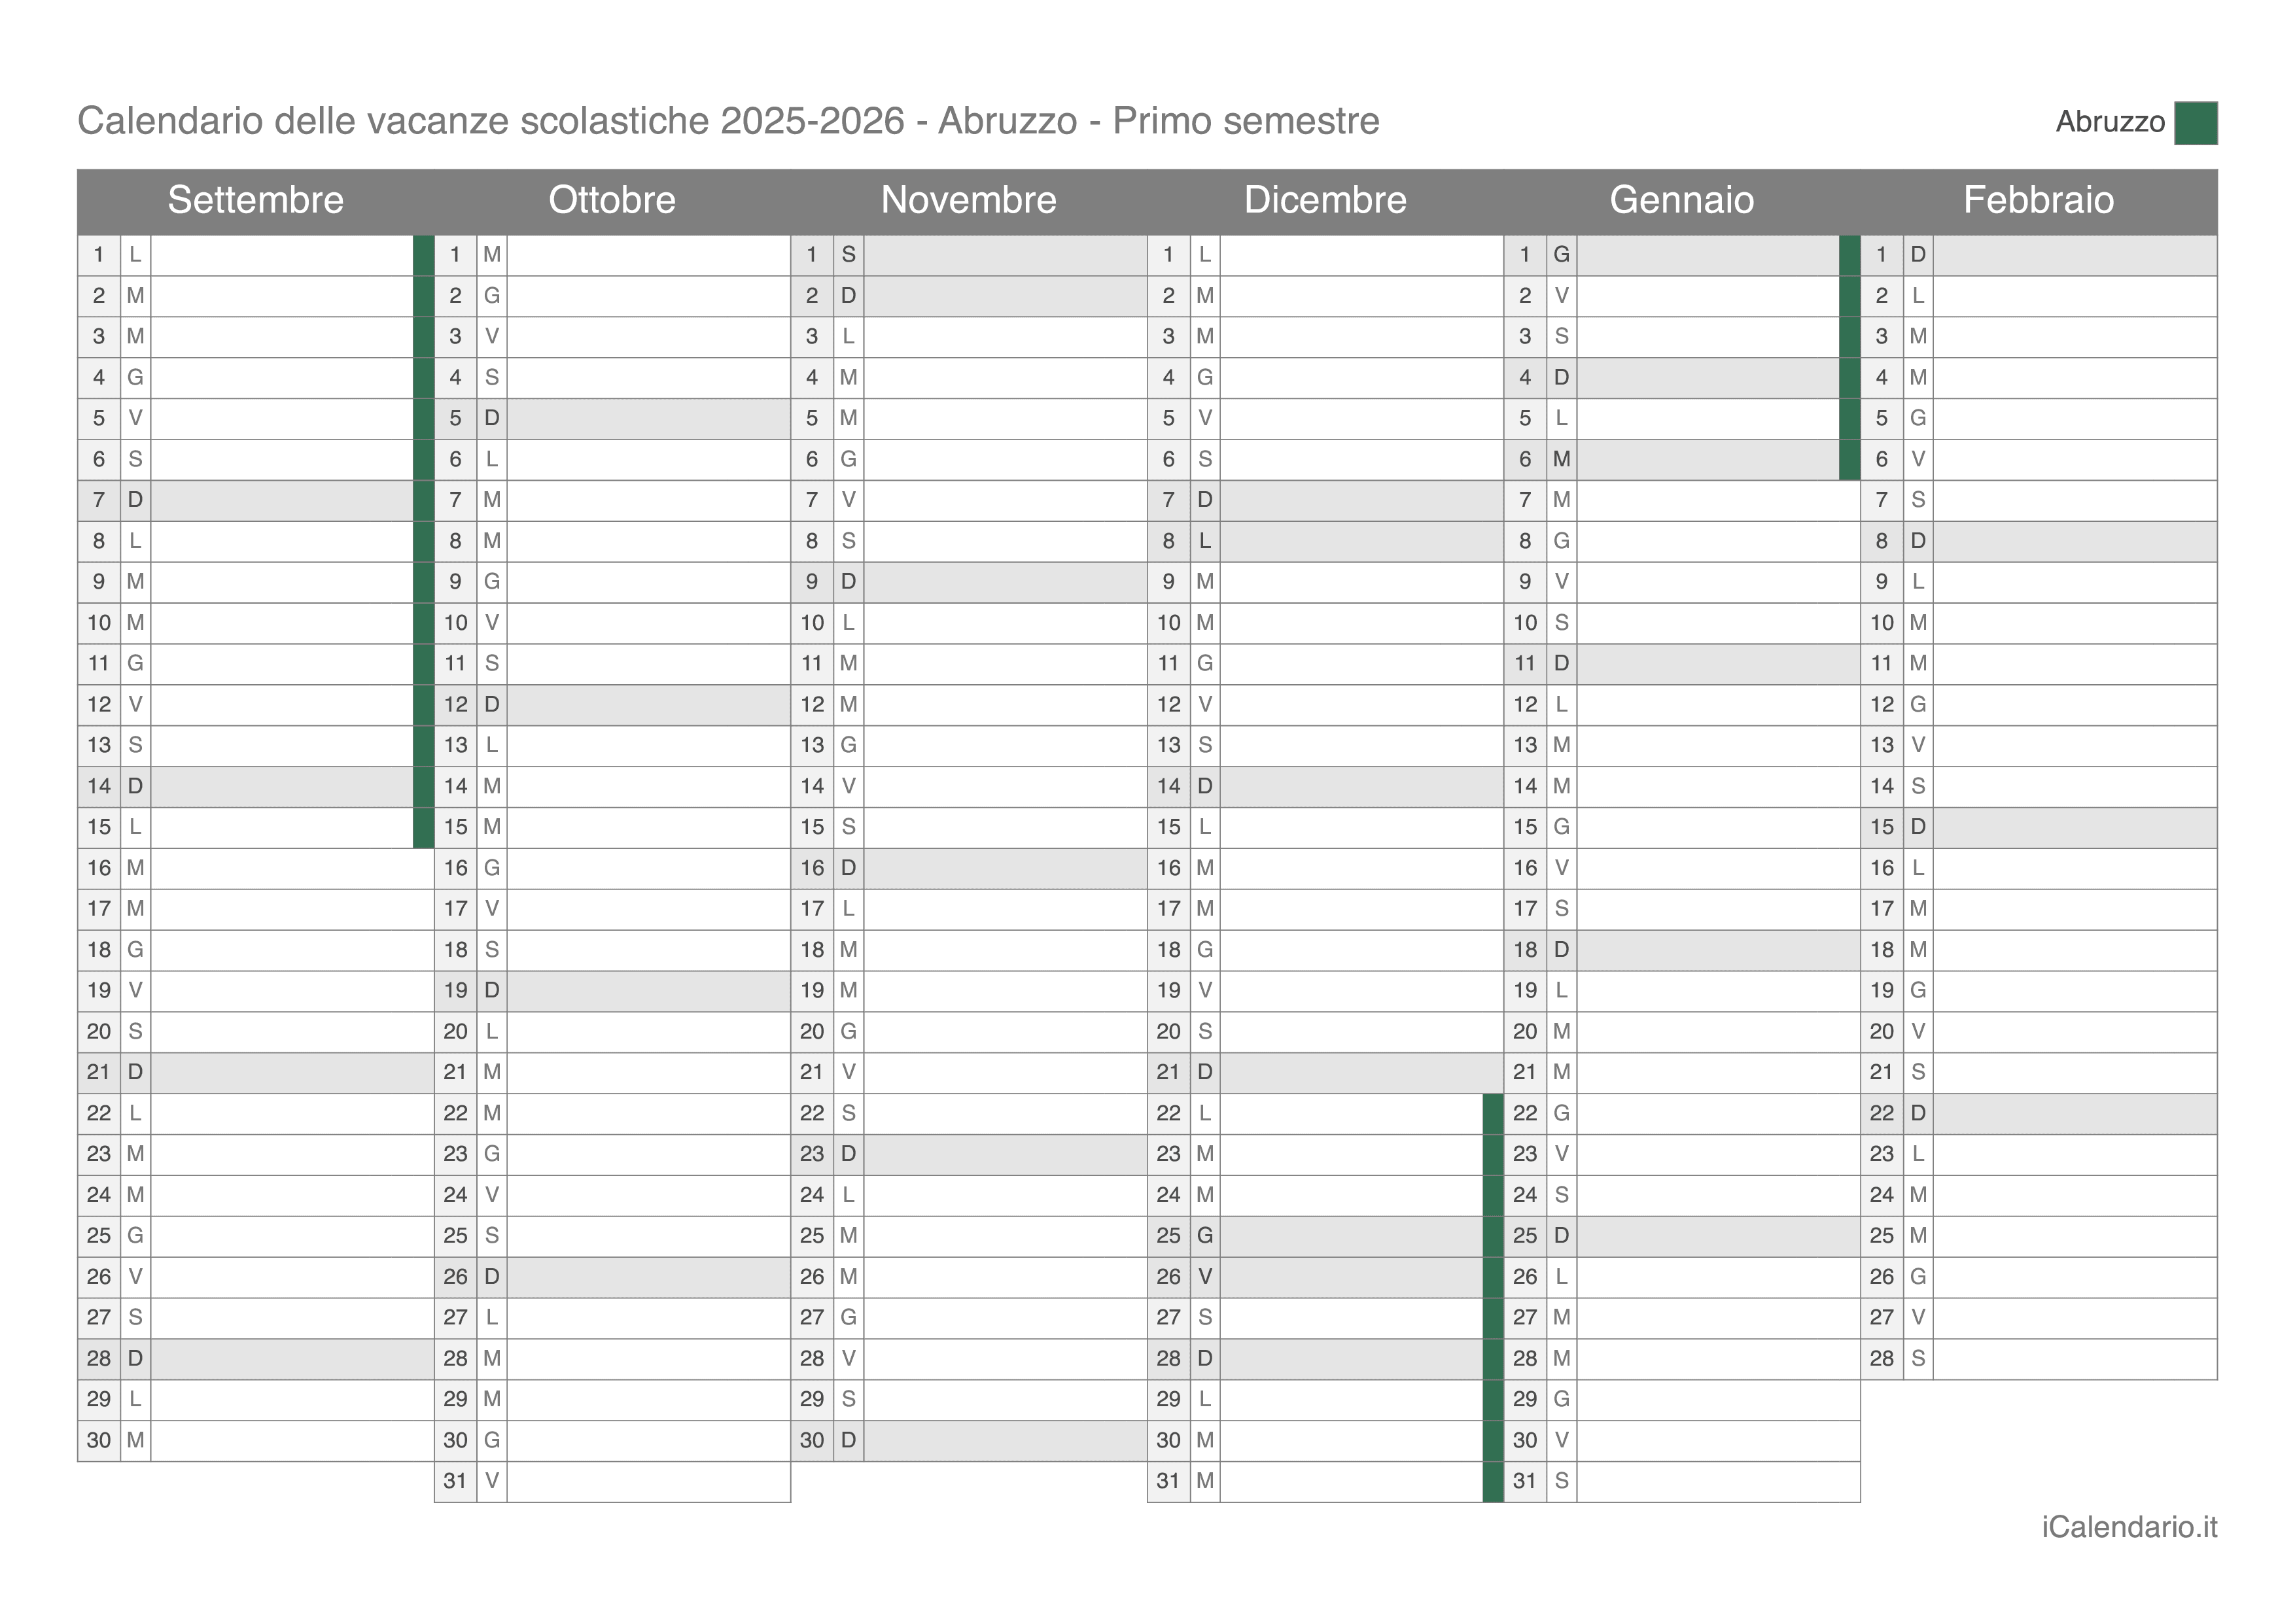The image size is (2295, 1624).
Task: Click the green holiday bar in Dicembre
Action: coord(1493,1297)
